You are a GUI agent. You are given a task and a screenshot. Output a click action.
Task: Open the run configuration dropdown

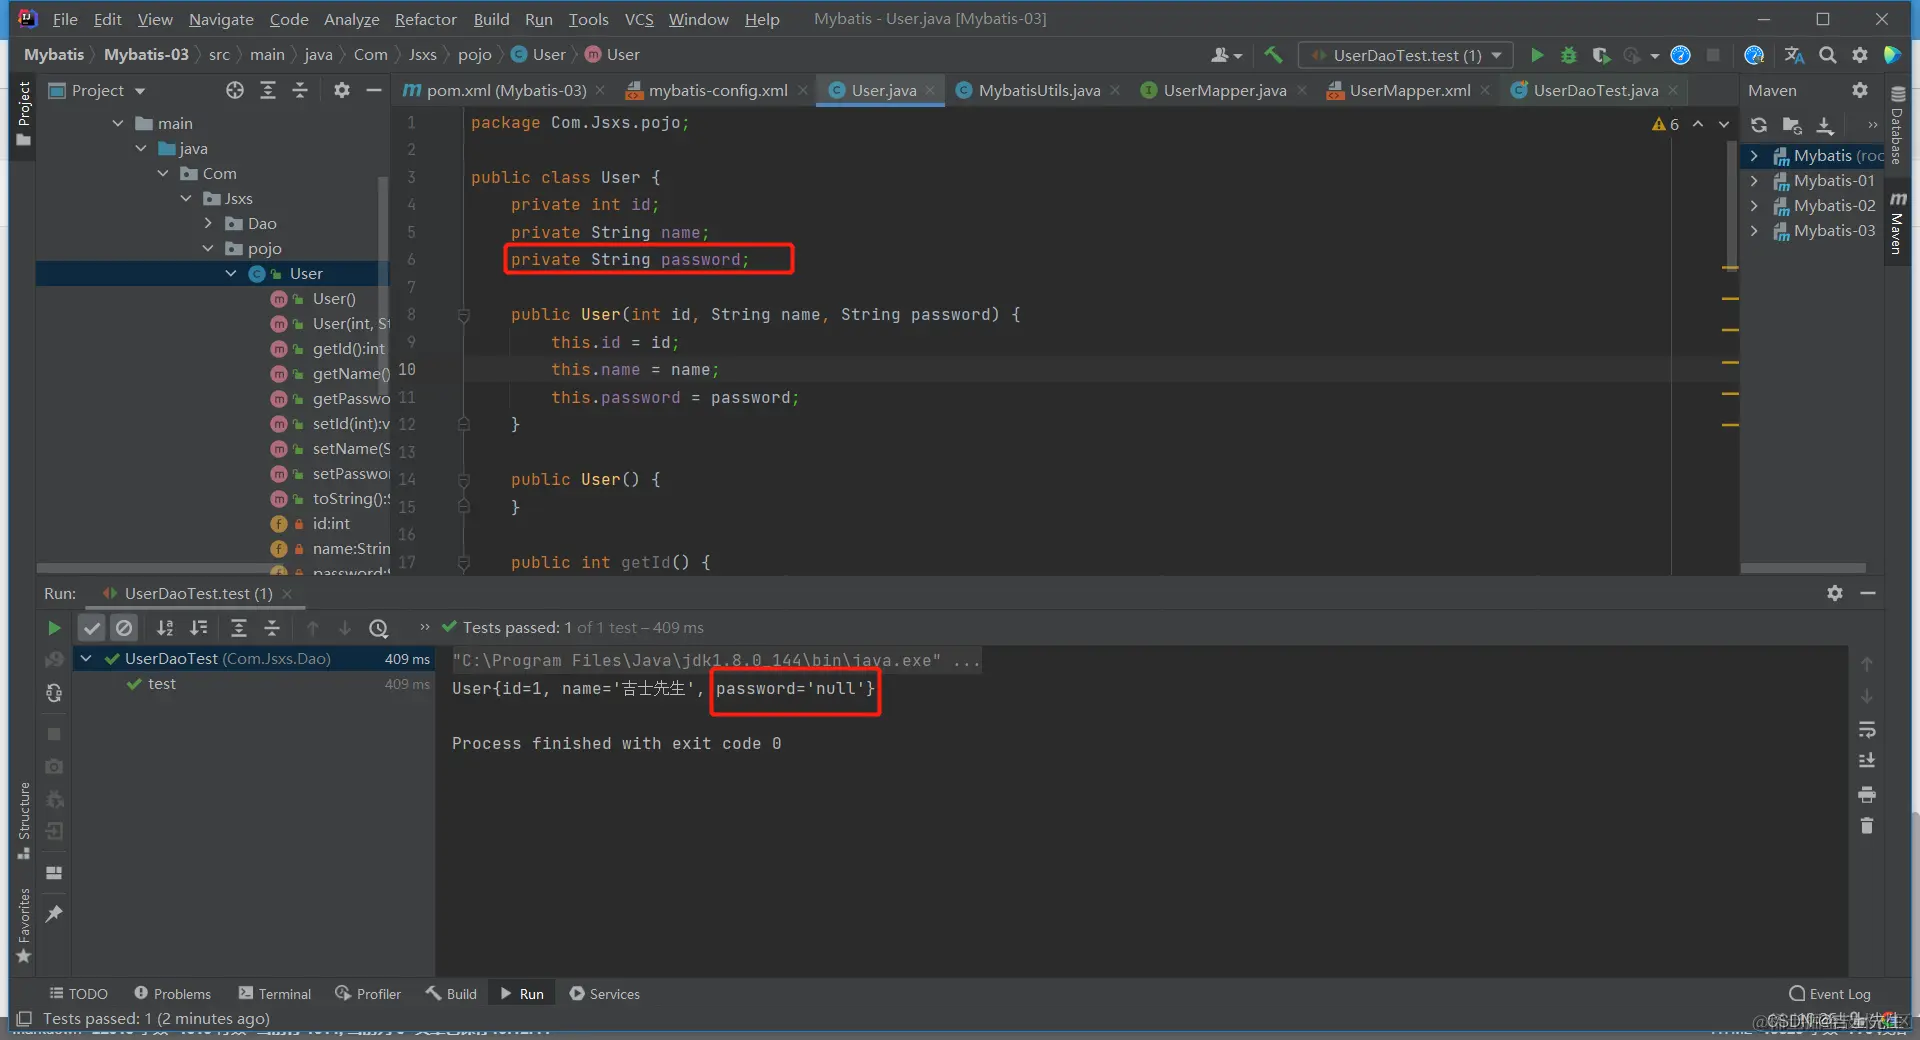[1405, 55]
